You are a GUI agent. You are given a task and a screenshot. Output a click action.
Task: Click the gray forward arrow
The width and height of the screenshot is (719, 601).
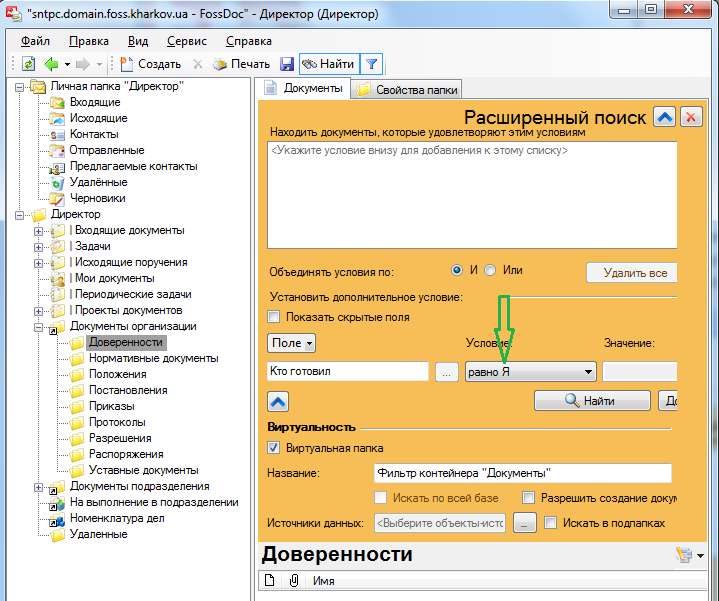[x=83, y=64]
